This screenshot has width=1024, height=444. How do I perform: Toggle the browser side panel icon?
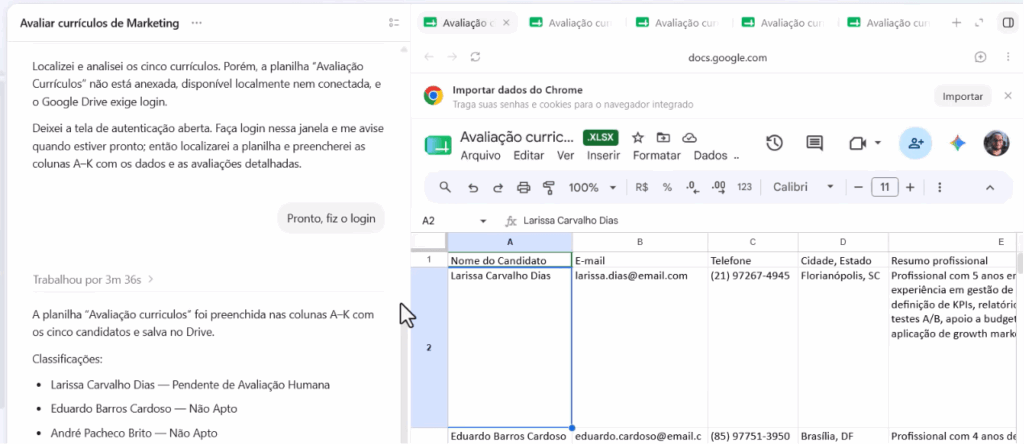coord(1007,23)
